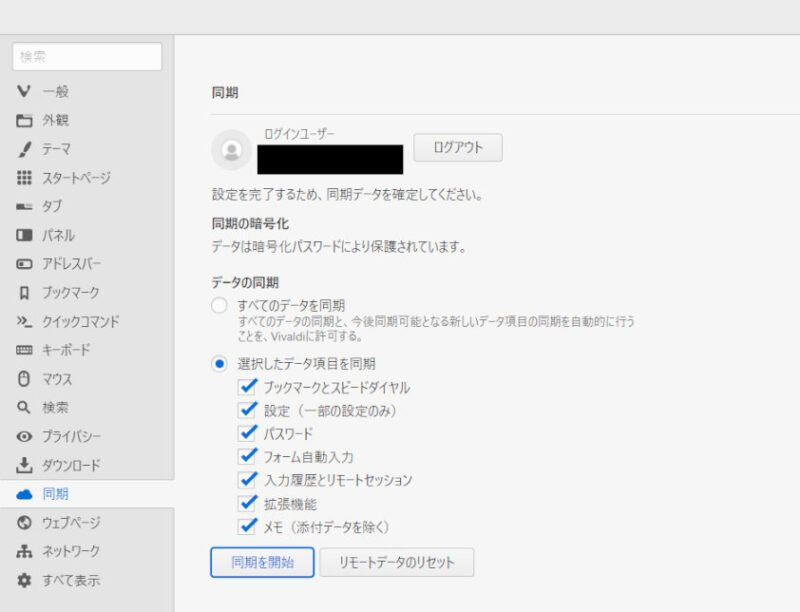Click the スタートページ grid icon
Image resolution: width=800 pixels, height=612 pixels.
24,177
